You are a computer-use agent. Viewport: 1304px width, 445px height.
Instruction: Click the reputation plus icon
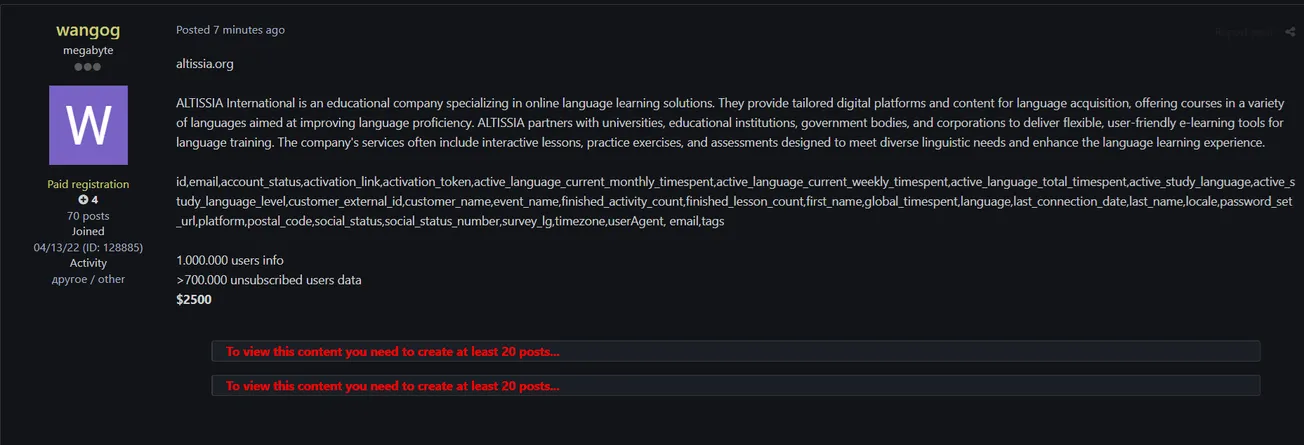[83, 200]
